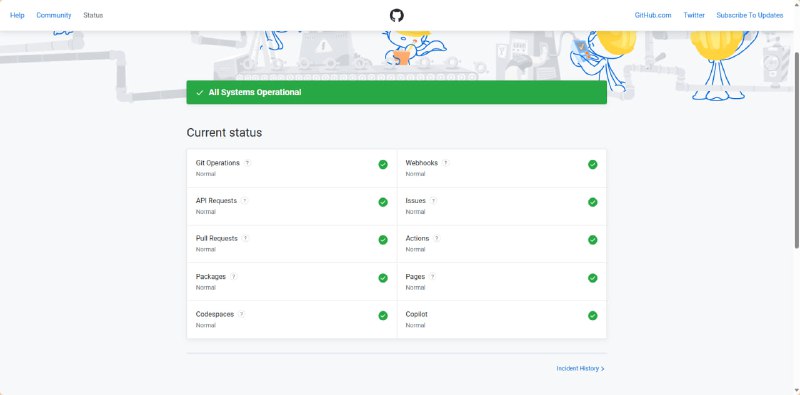Click the Packages label

click(211, 277)
